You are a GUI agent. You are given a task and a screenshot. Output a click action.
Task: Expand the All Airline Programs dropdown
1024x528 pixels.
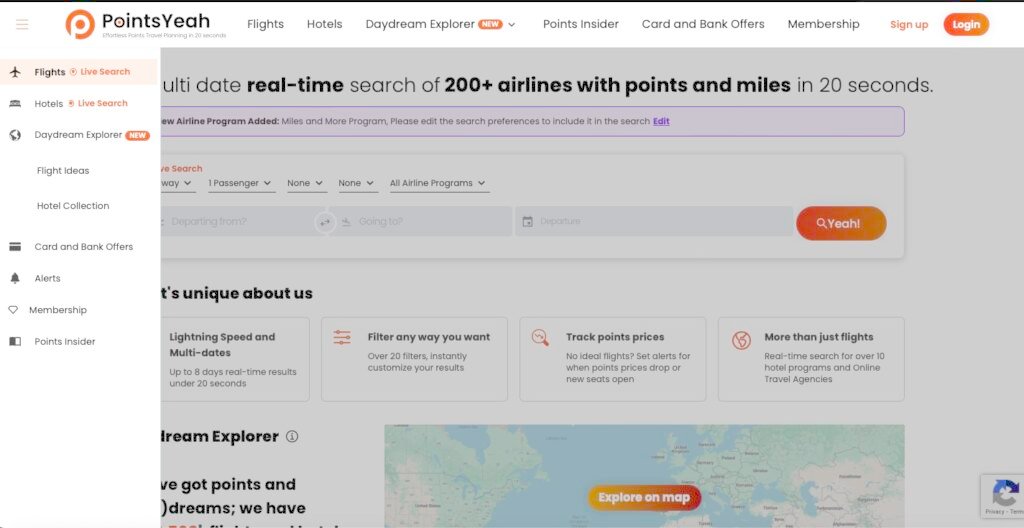(437, 183)
